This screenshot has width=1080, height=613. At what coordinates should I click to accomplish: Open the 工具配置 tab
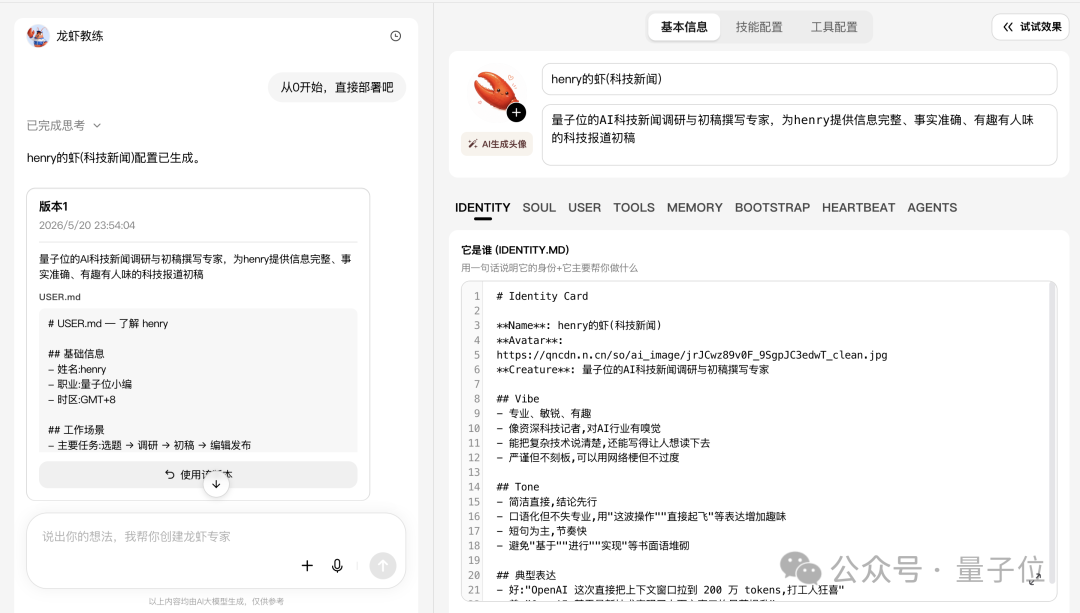pos(834,27)
